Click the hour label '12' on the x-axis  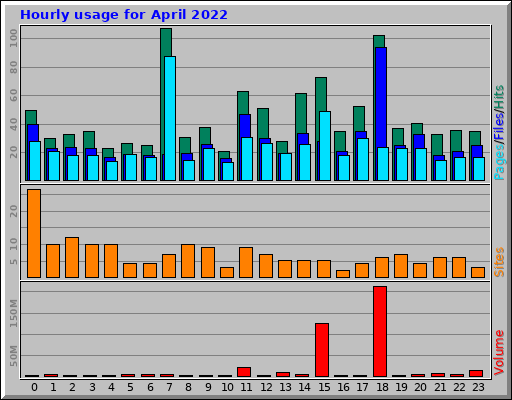pyautogui.click(x=266, y=387)
